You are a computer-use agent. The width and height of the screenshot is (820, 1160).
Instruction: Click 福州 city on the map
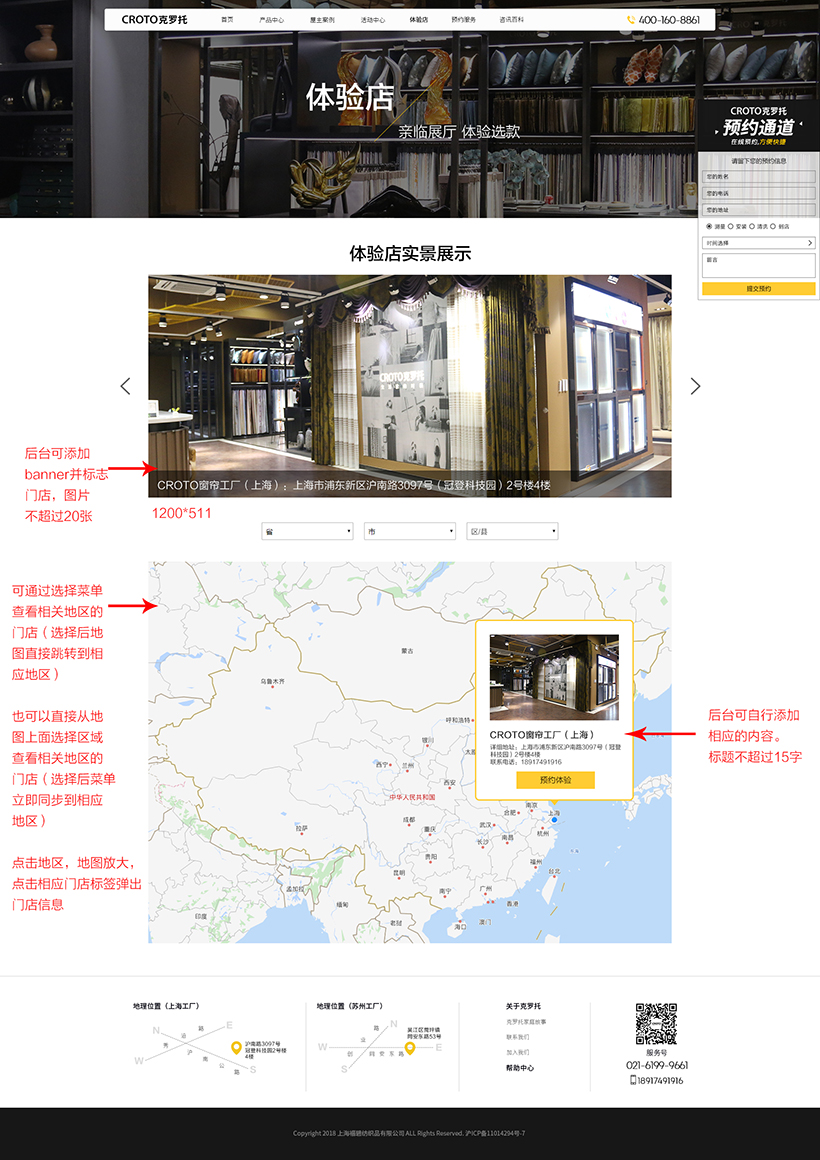click(536, 862)
